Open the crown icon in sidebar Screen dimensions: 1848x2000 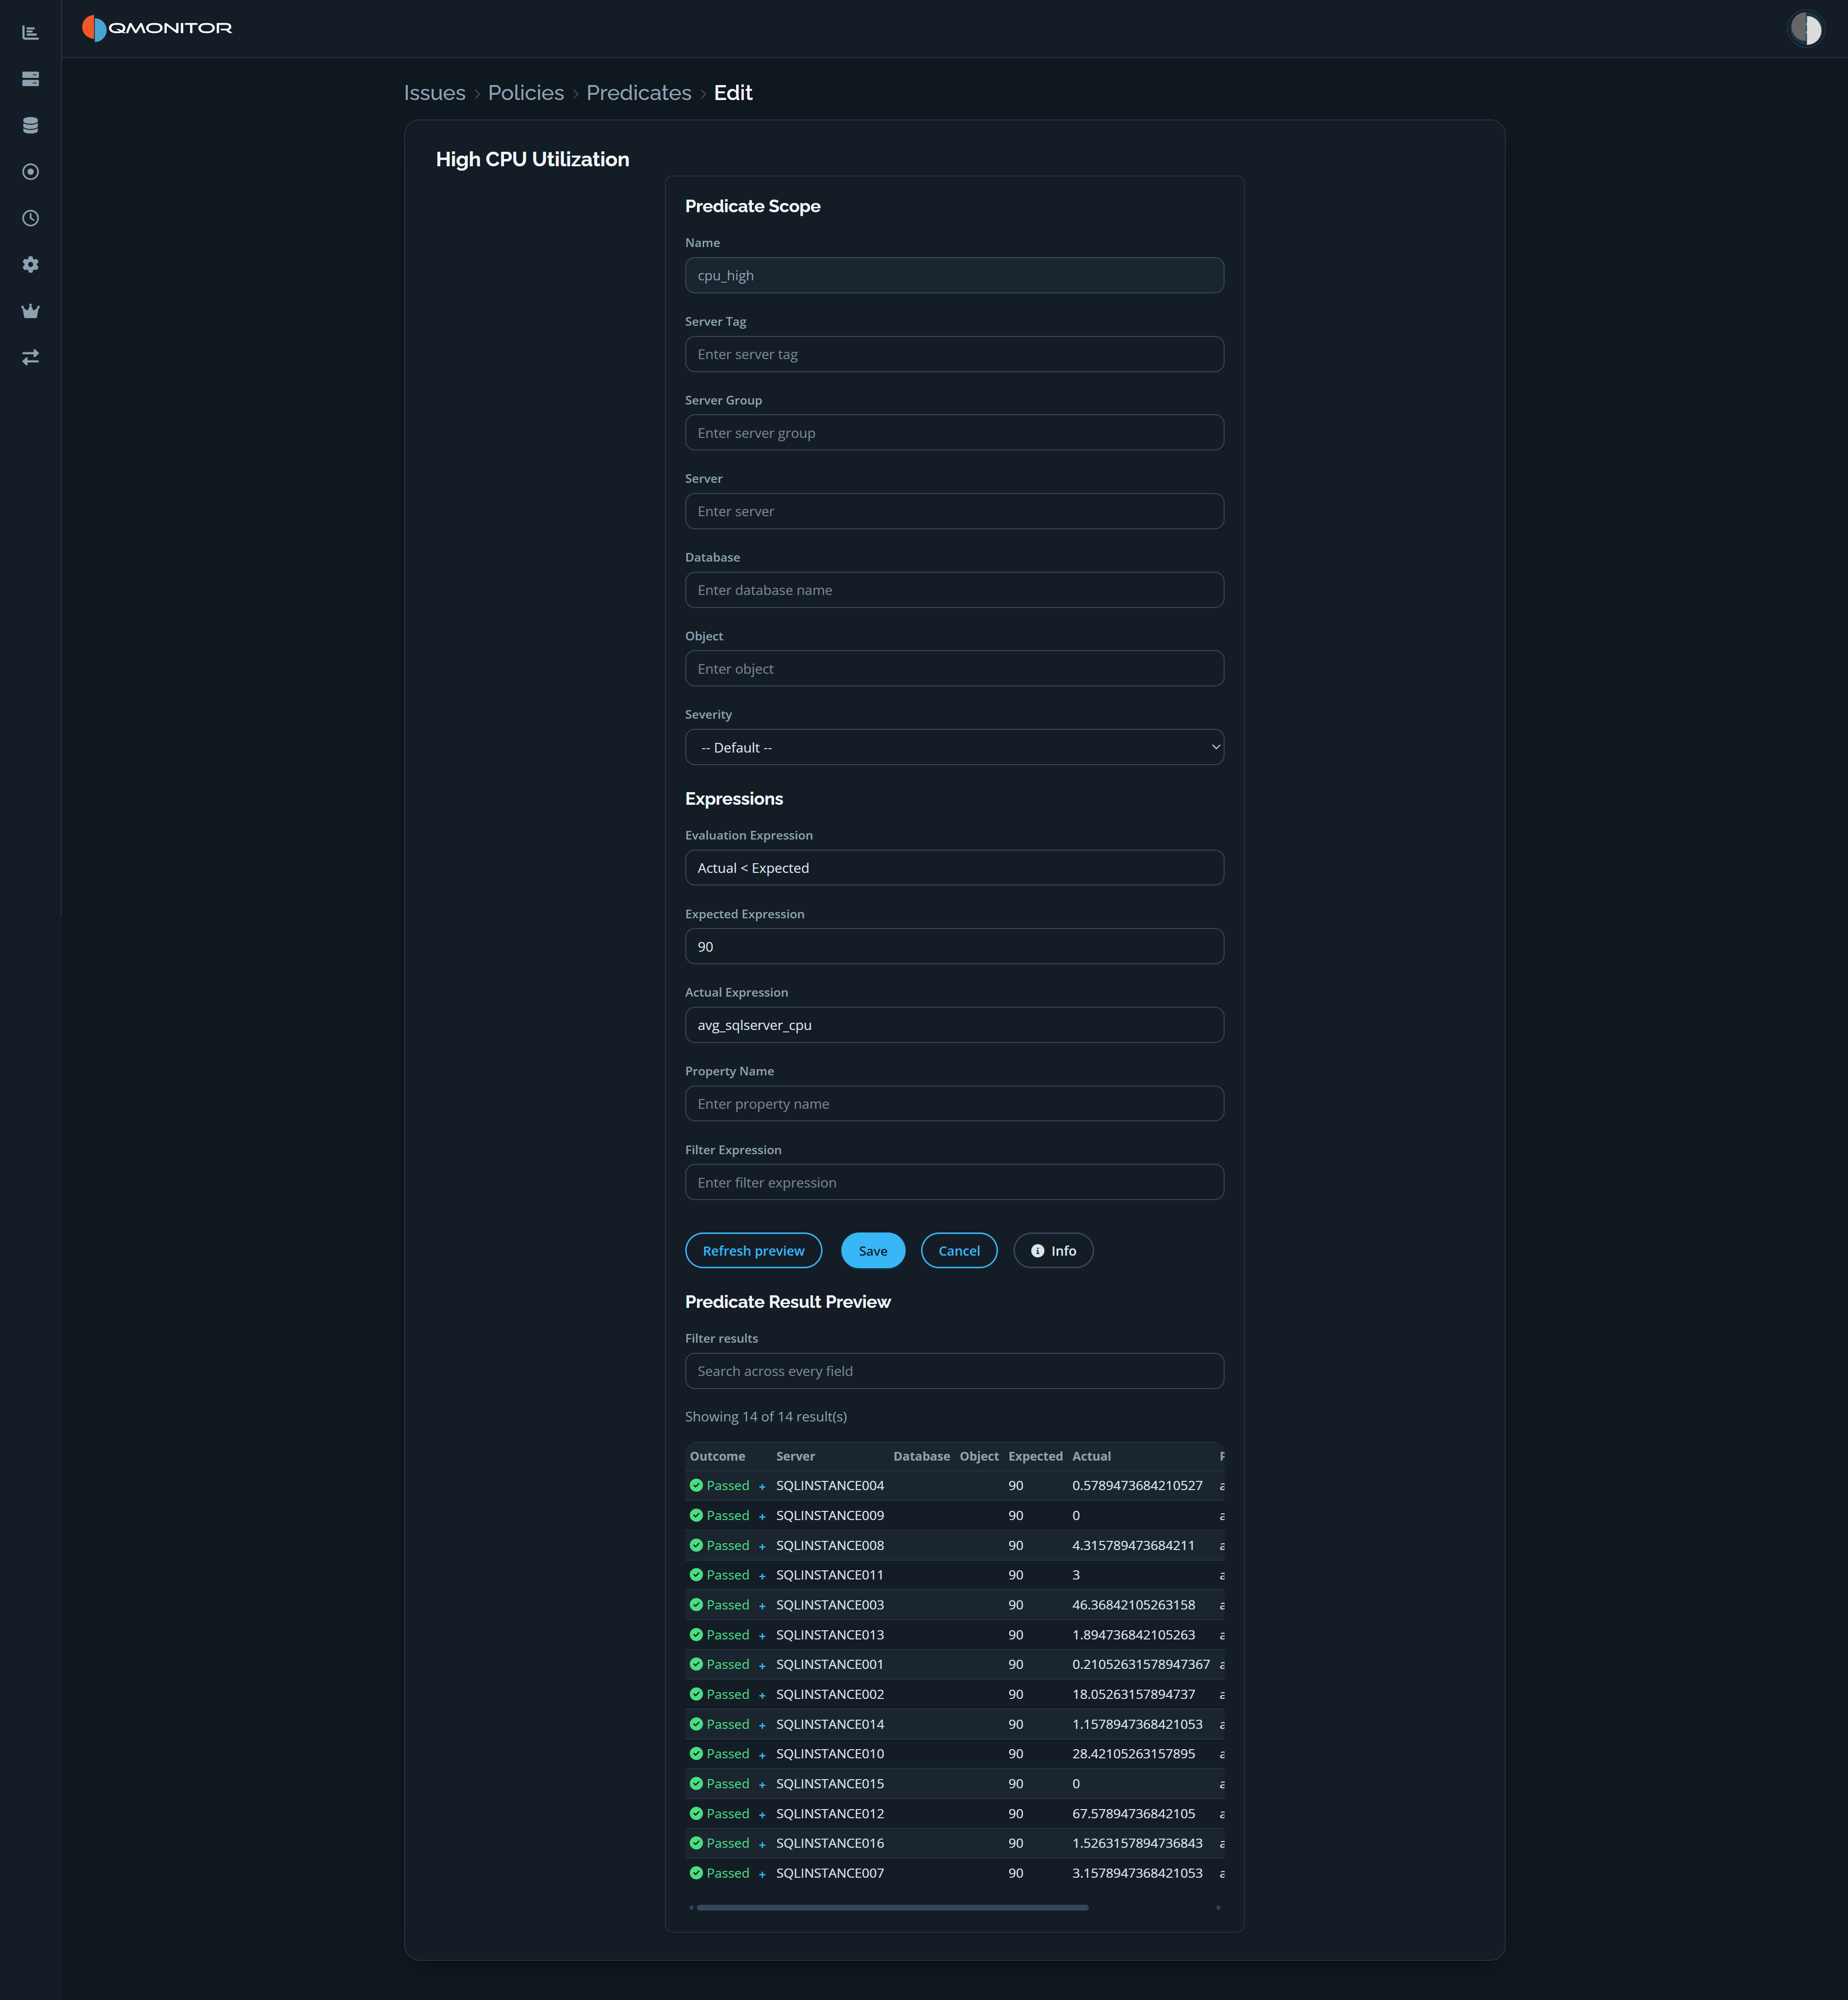click(30, 311)
